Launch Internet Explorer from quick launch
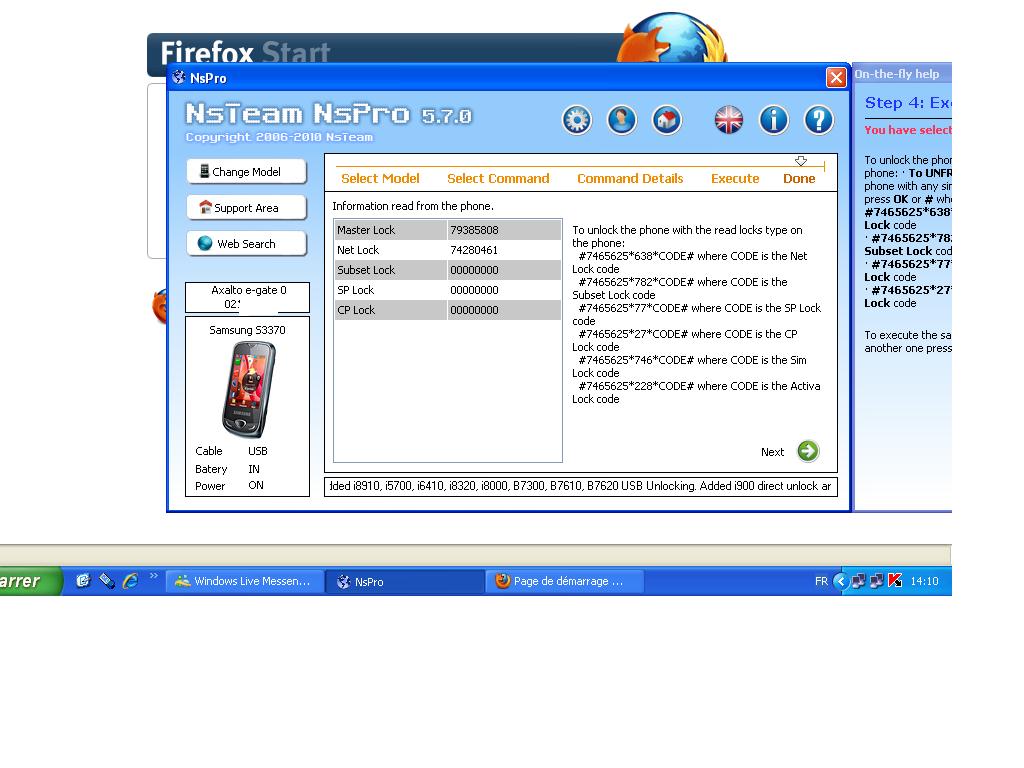The width and height of the screenshot is (1024, 768). pos(131,581)
